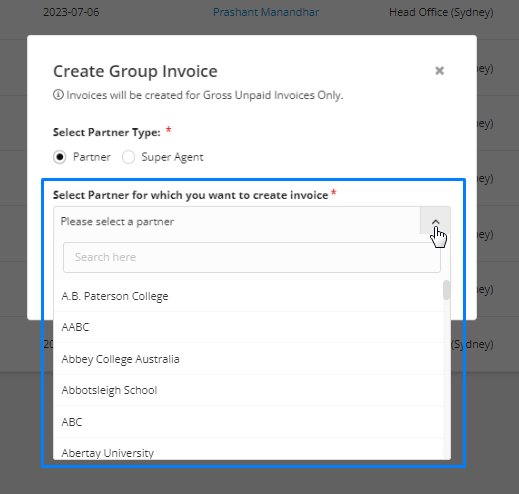Select the Partner radio button

point(60,157)
